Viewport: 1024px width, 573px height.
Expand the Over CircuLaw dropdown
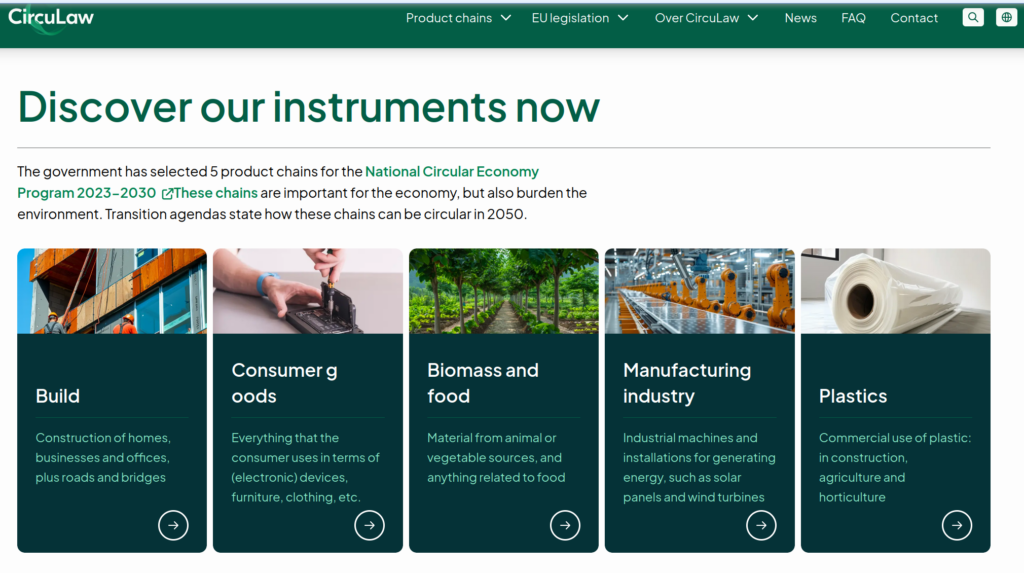point(706,18)
